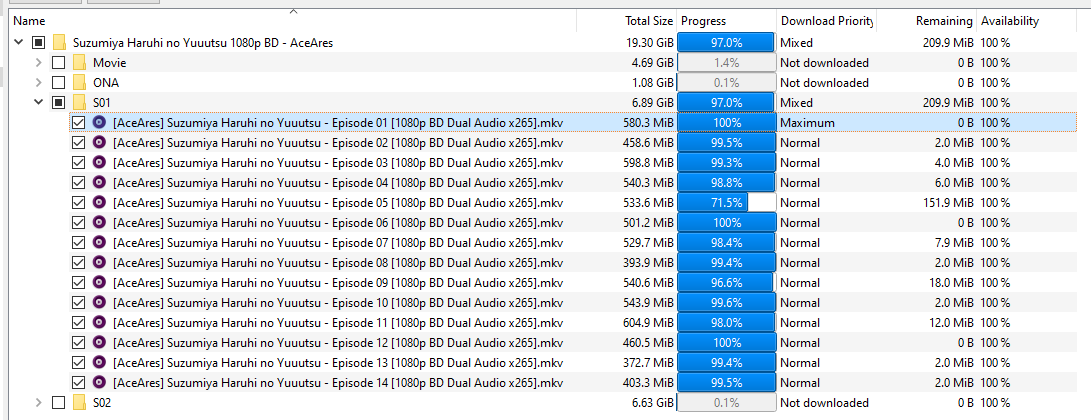
Task: Click the Episode 12 mkv file icon
Action: pos(99,343)
